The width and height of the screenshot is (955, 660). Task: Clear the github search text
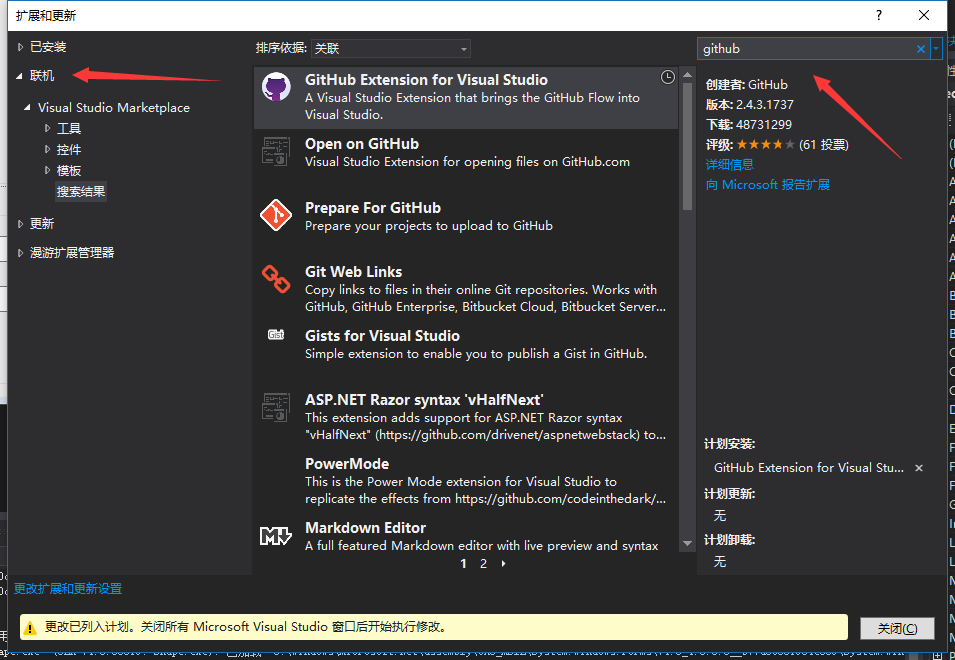[x=920, y=49]
